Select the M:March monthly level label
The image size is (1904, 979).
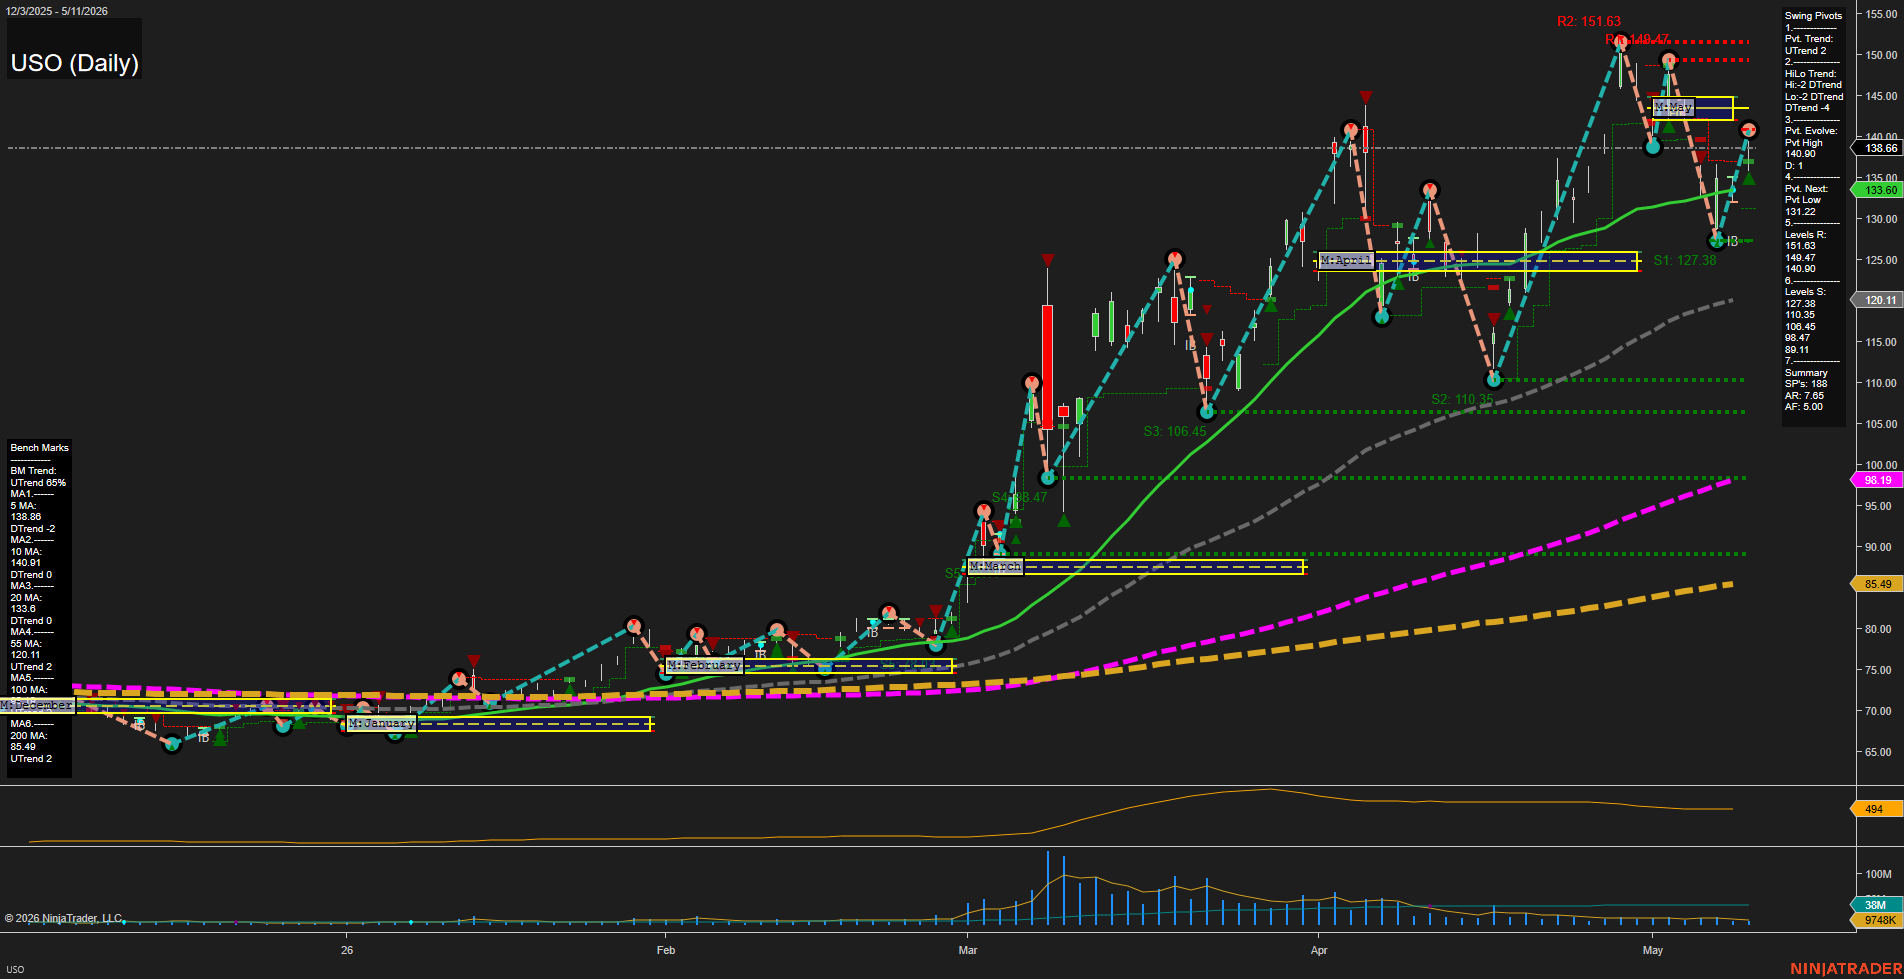point(995,566)
